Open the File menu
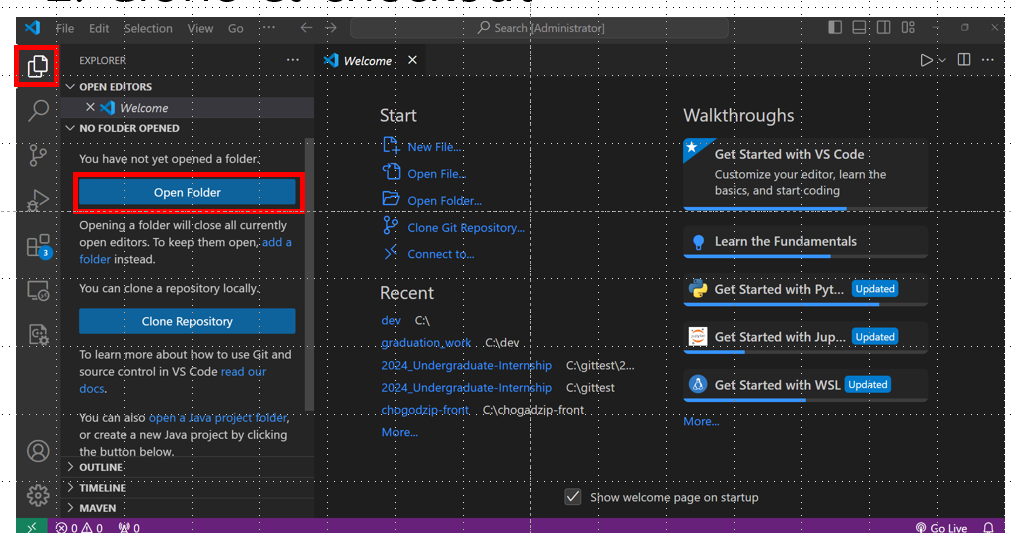The height and width of the screenshot is (533, 1012). 65,28
